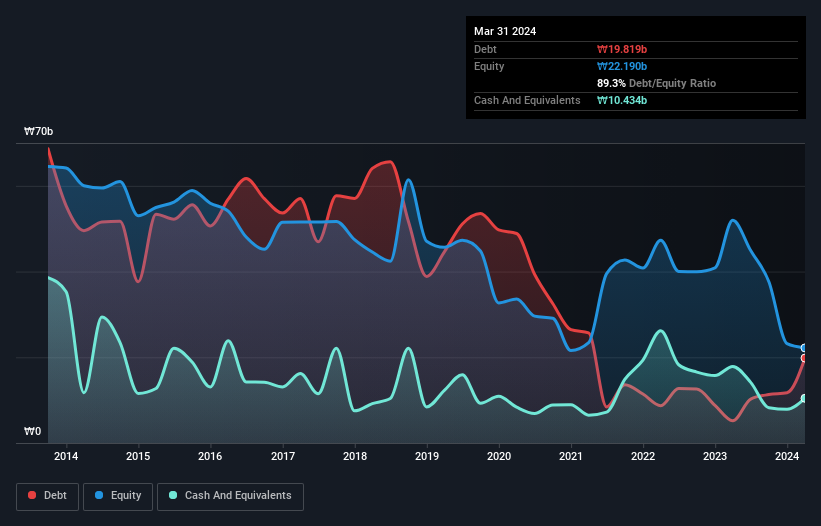
Task: Click the 89.3% Debt/Equity Ratio text
Action: (657, 83)
